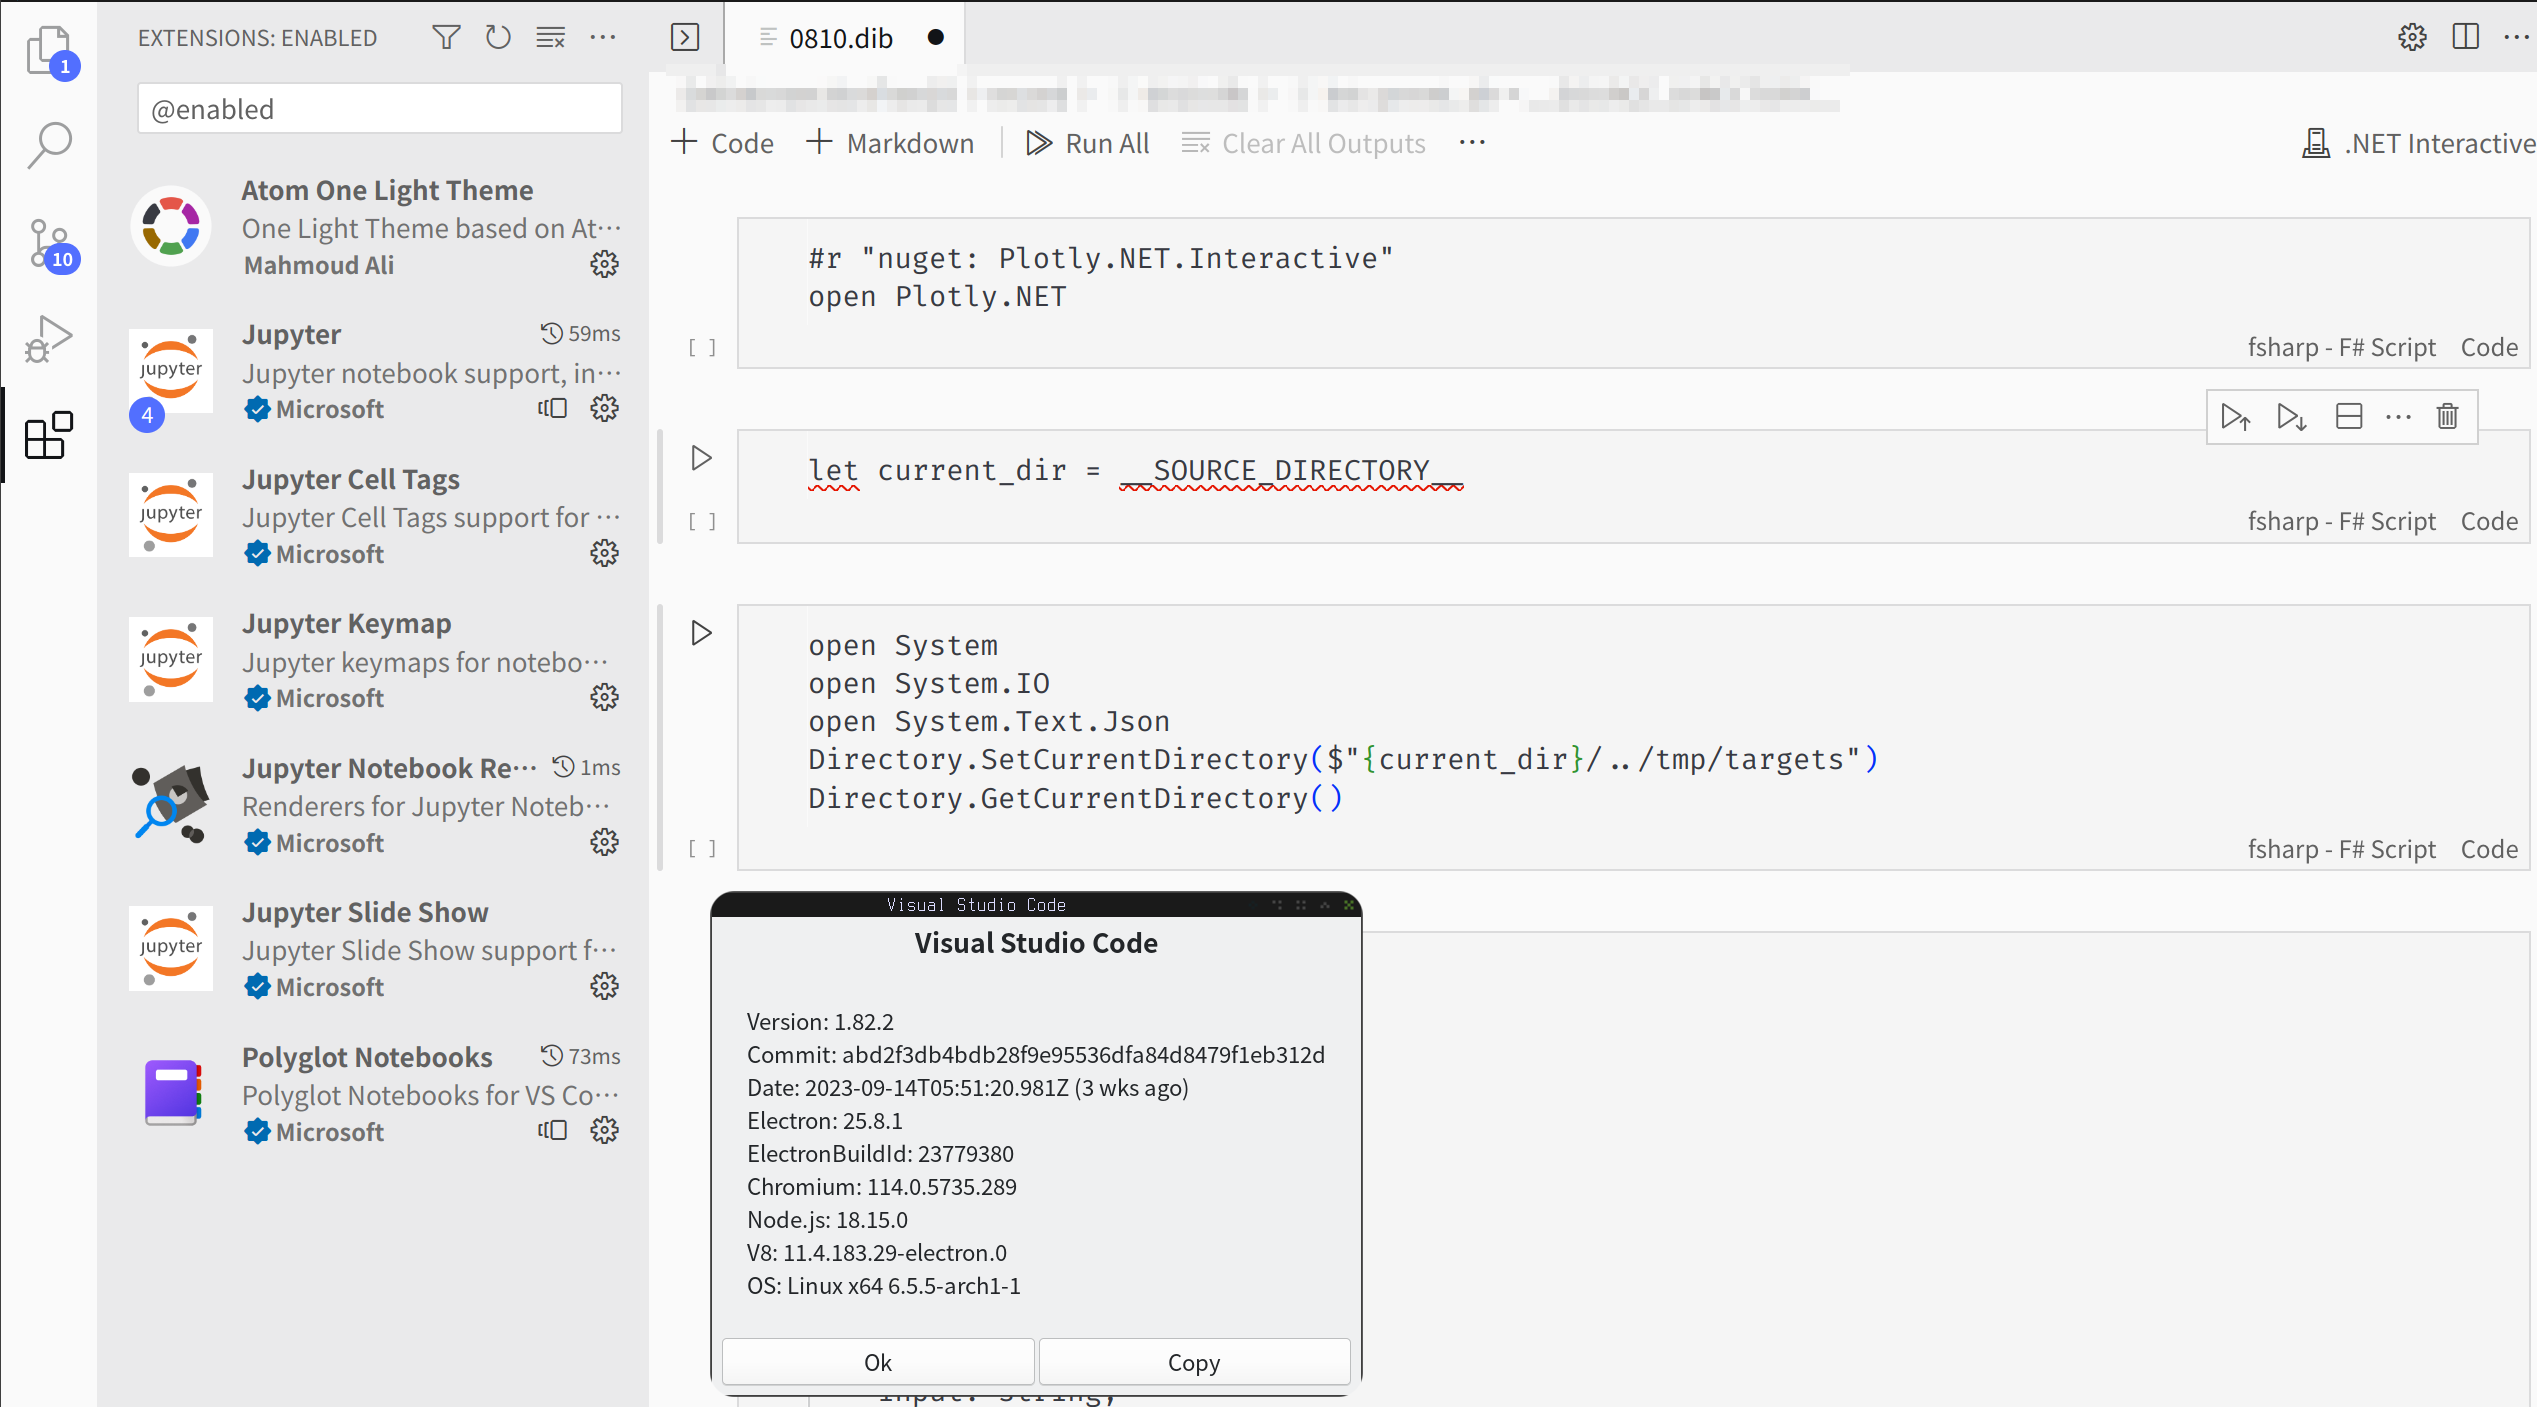Screen dimensions: 2537x1407
Task: Execute cells above the selected cell
Action: click(2236, 416)
